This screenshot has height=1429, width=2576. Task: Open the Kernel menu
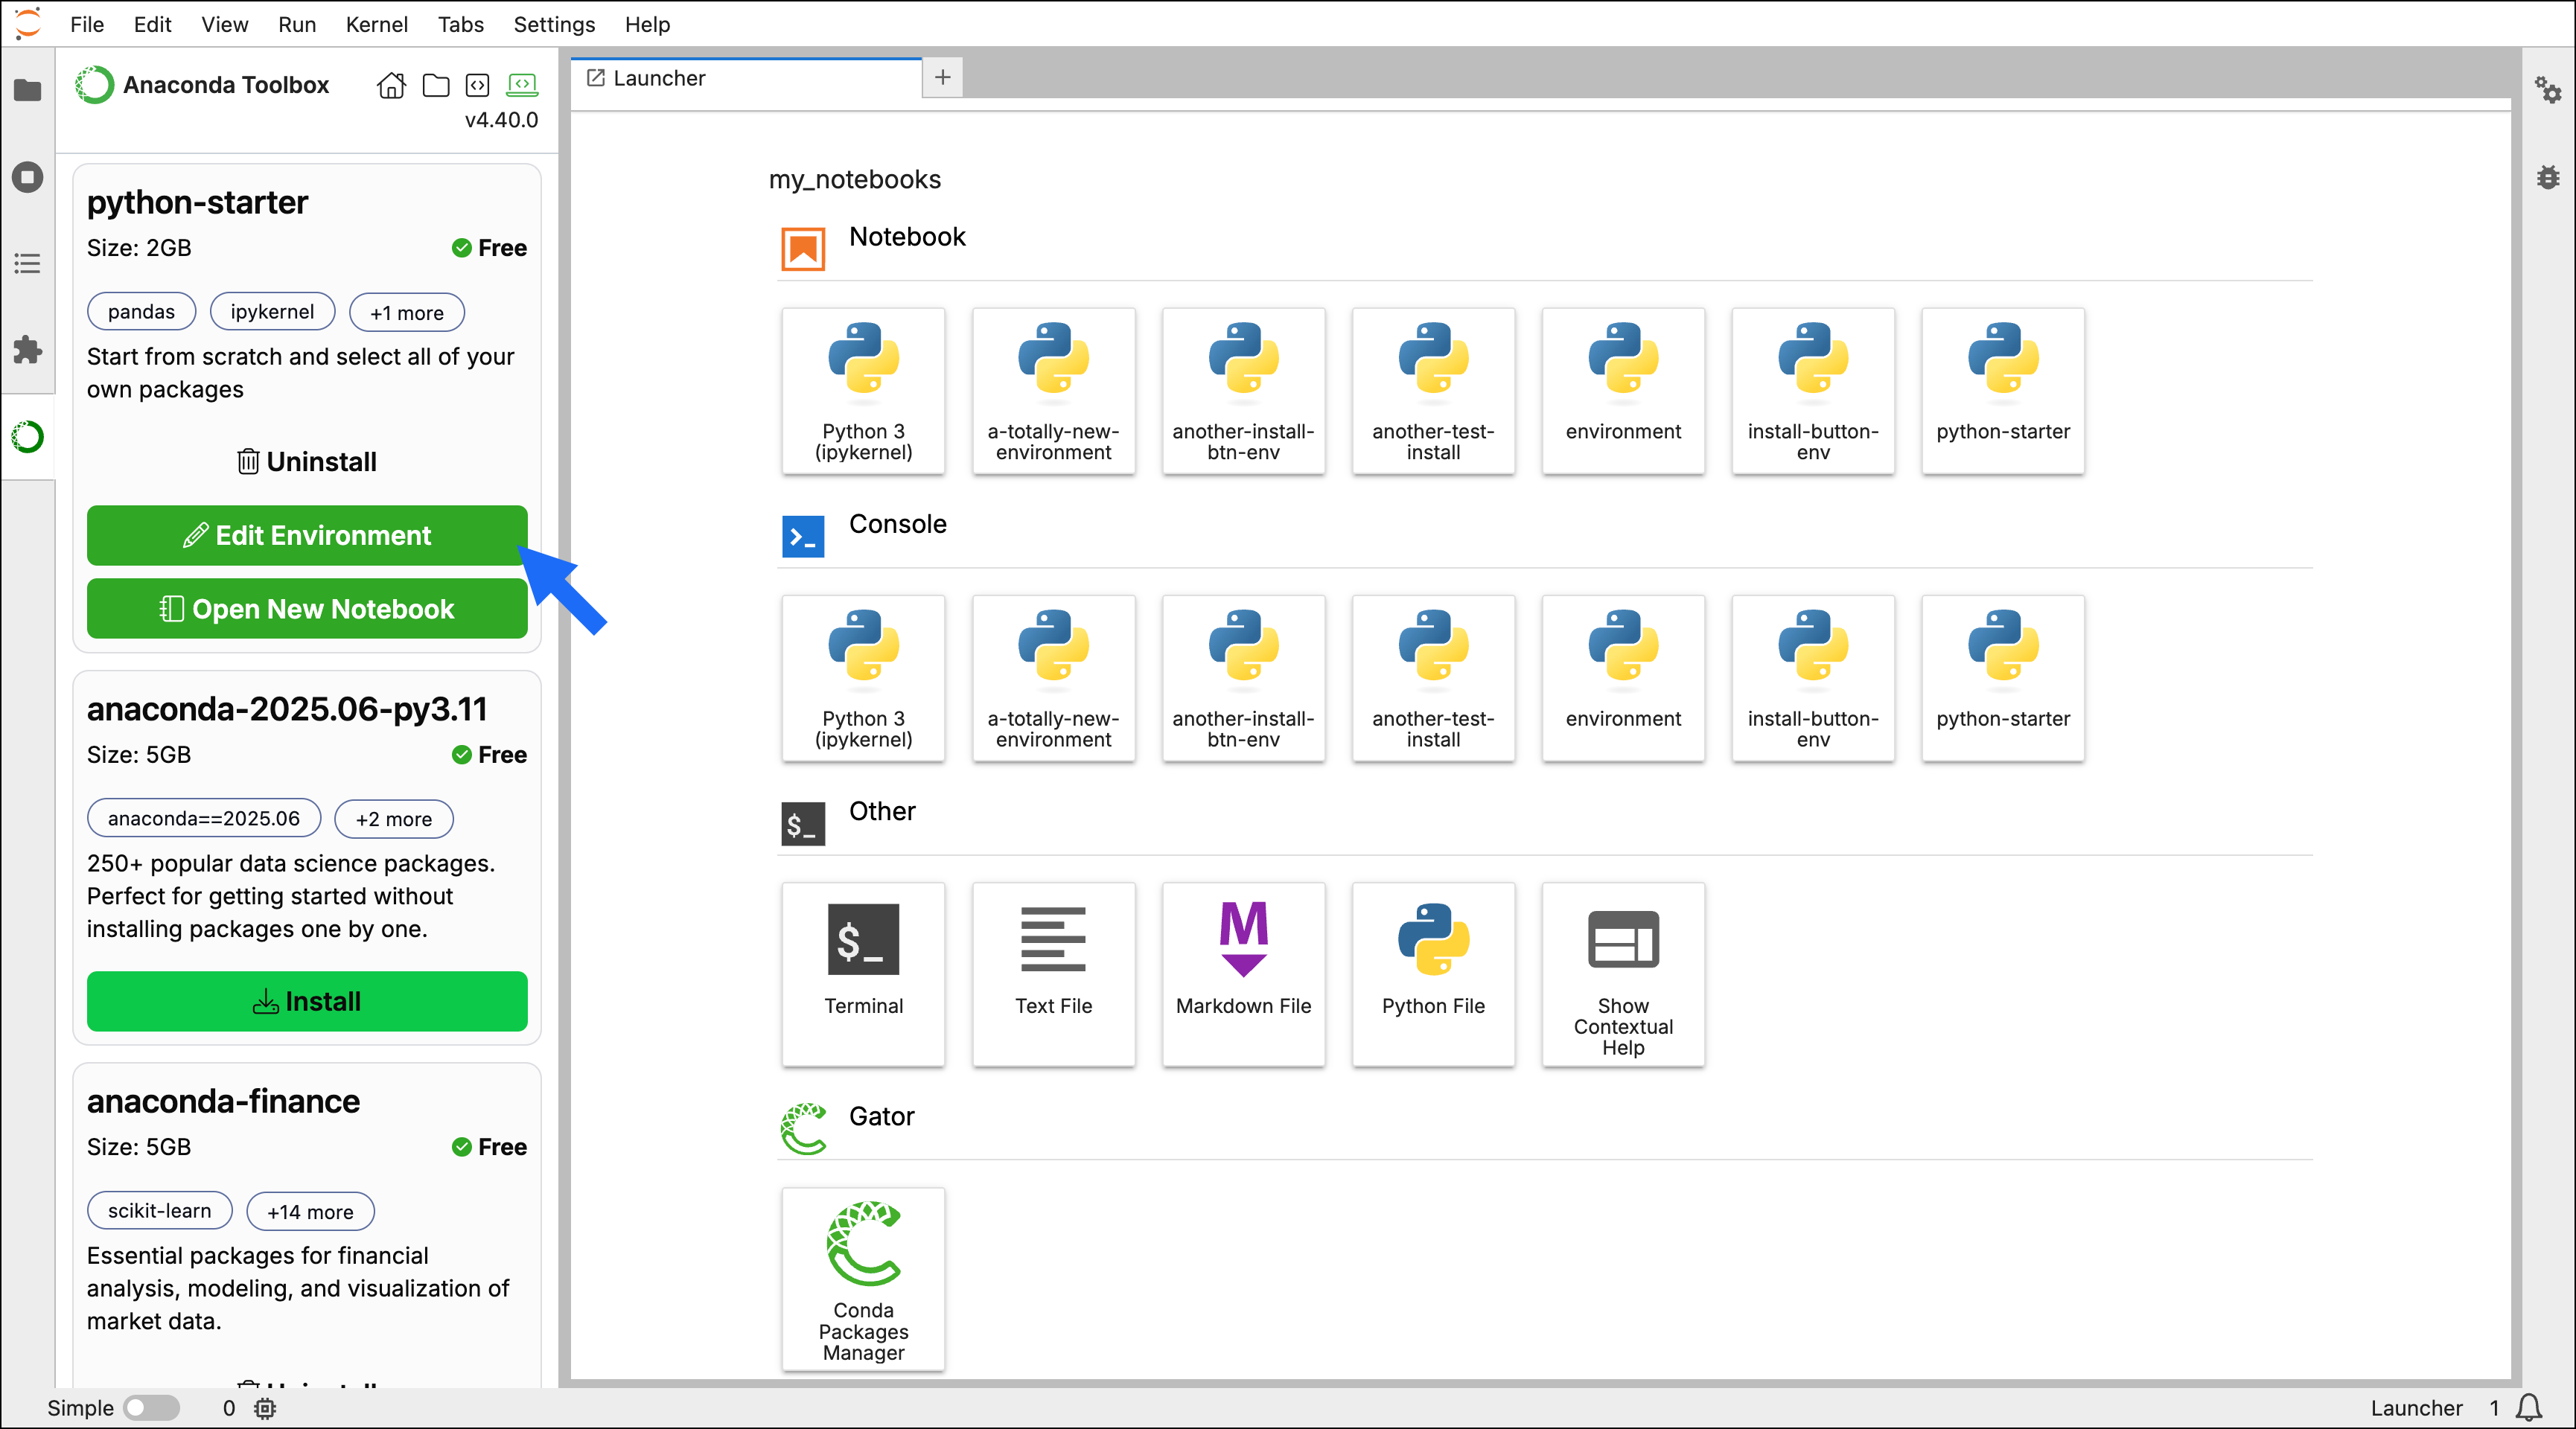[x=376, y=24]
